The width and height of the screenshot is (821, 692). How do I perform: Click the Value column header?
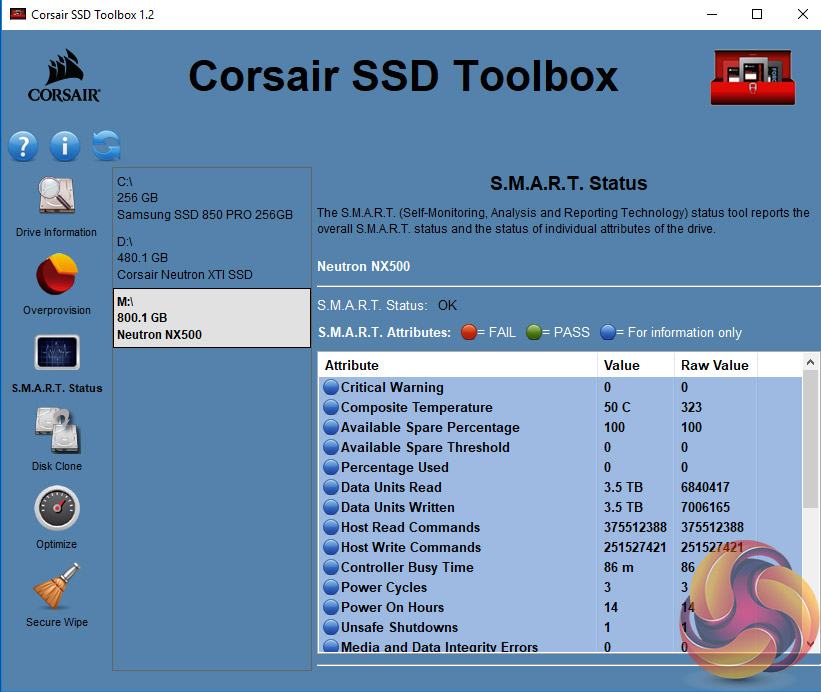tap(634, 365)
